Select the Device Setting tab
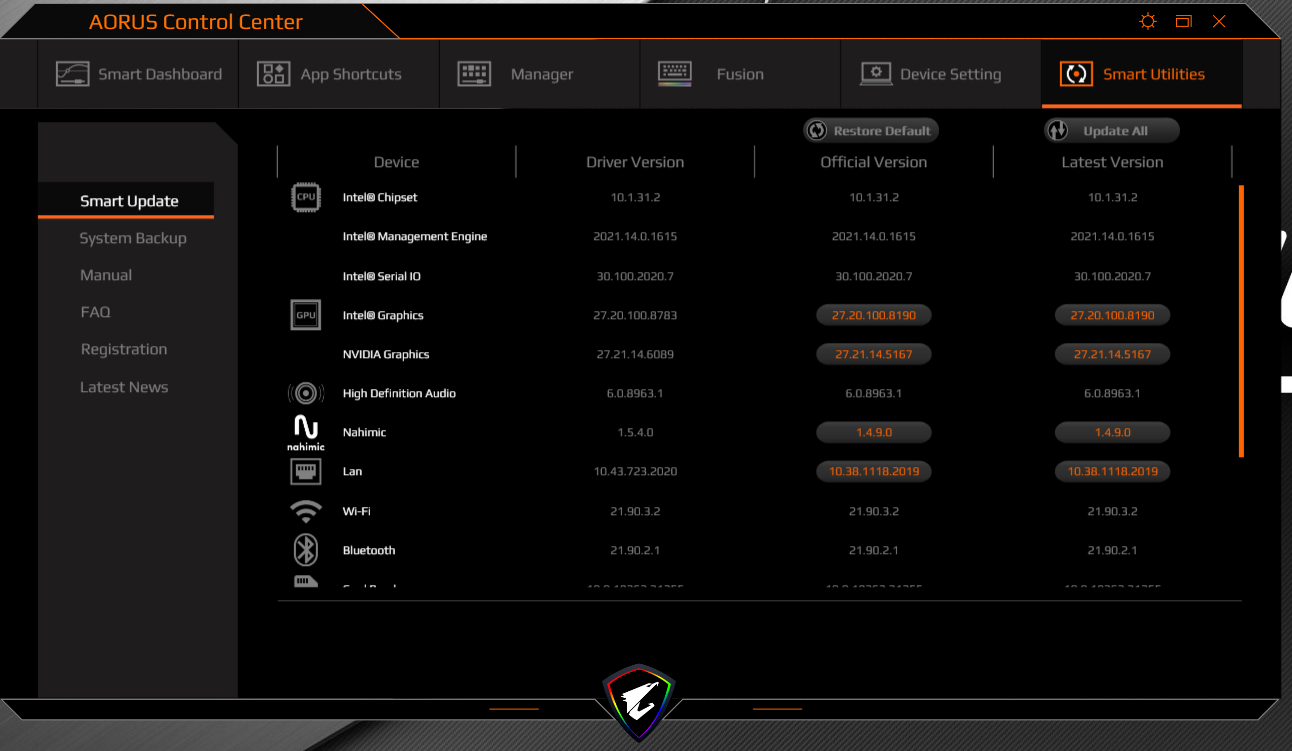Image resolution: width=1292 pixels, height=751 pixels. pyautogui.click(x=941, y=74)
